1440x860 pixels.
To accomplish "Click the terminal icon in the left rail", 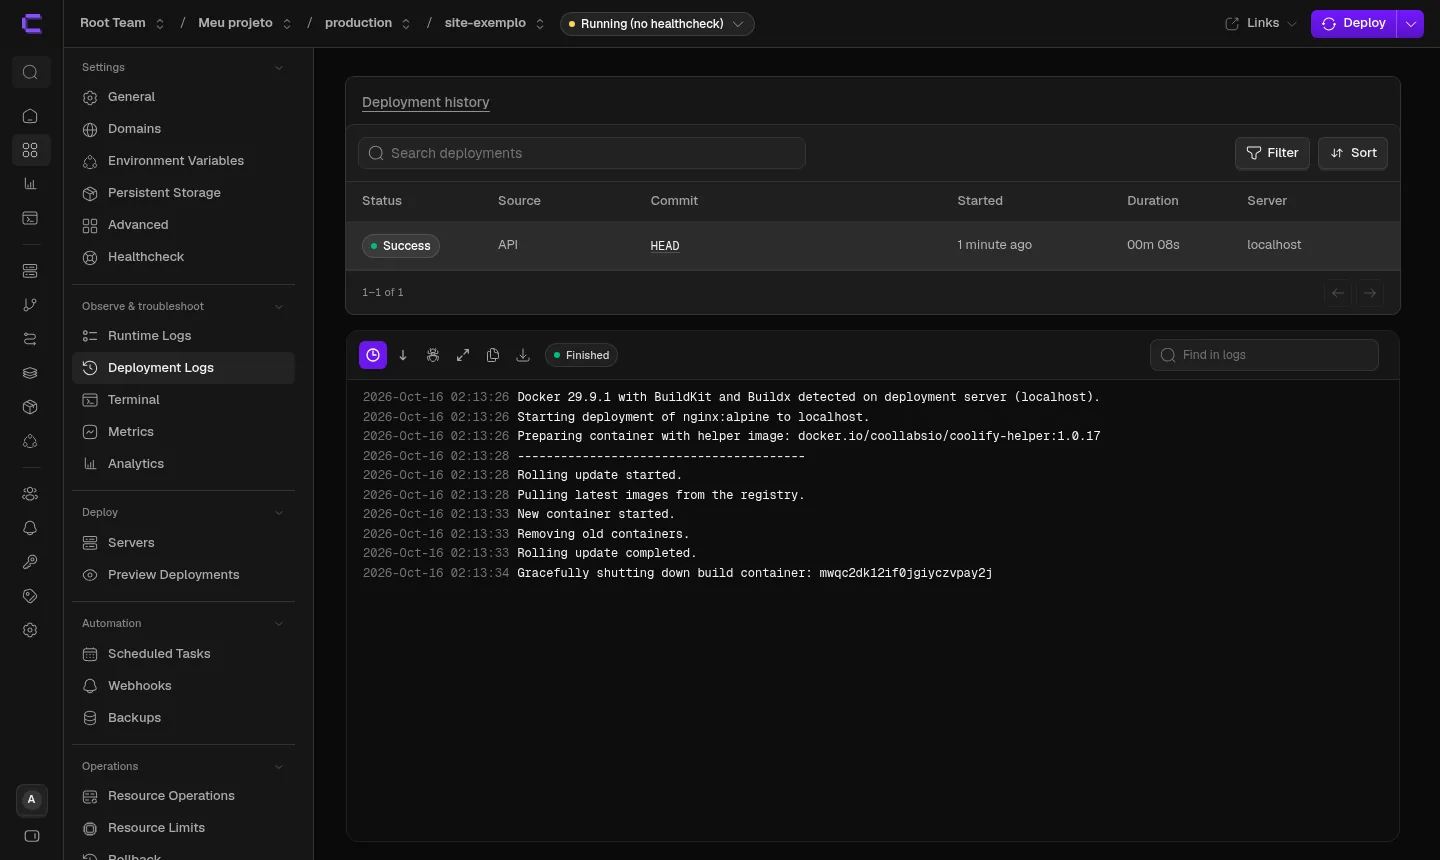I will tap(30, 218).
